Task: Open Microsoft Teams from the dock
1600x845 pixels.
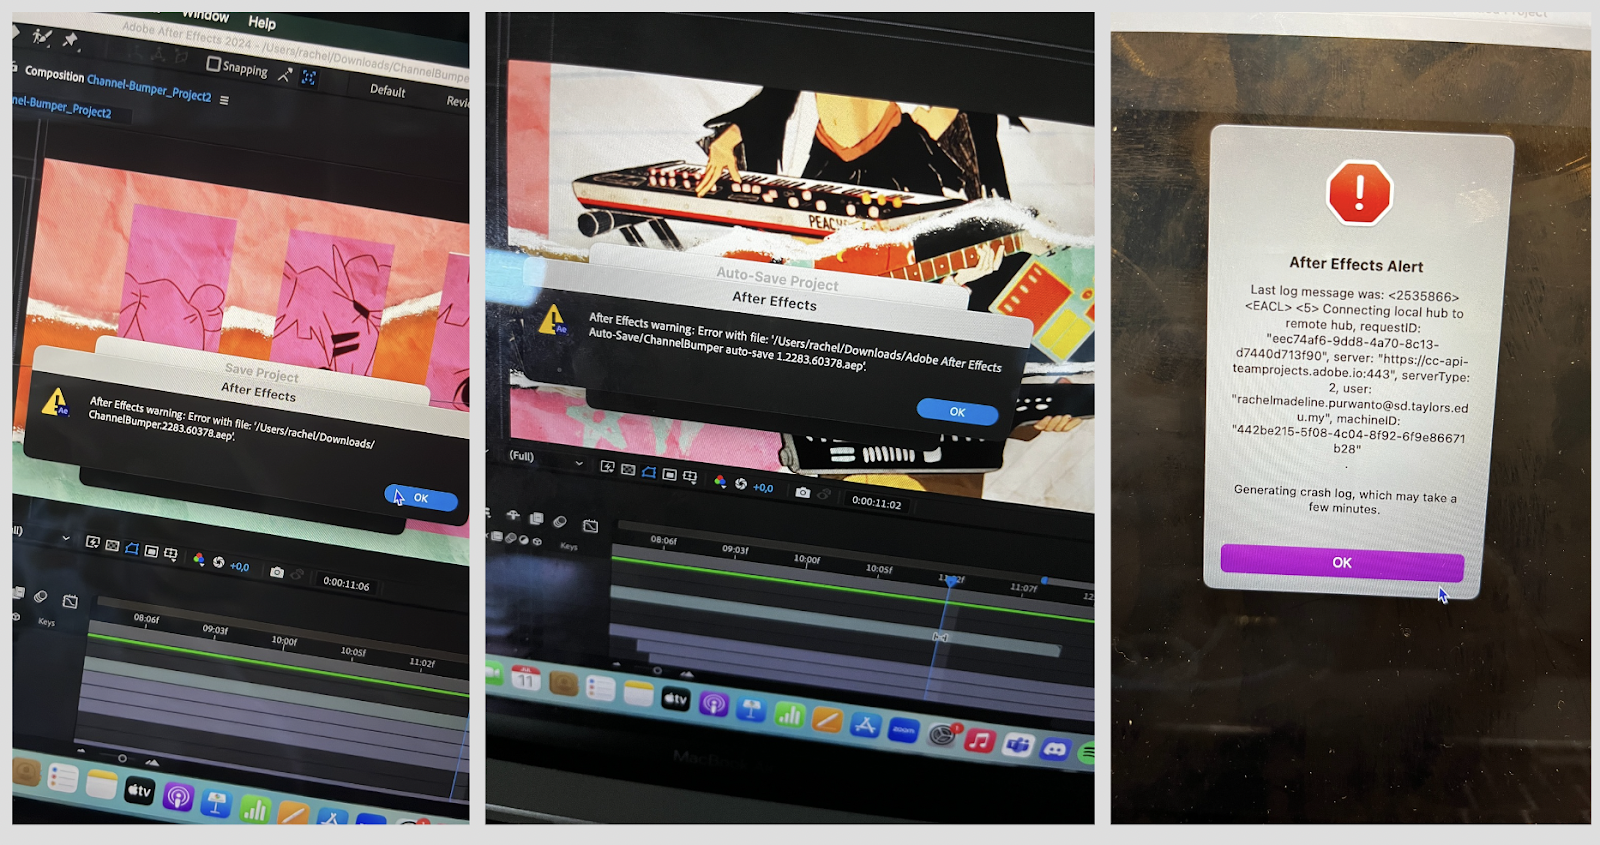Action: coord(1017,745)
